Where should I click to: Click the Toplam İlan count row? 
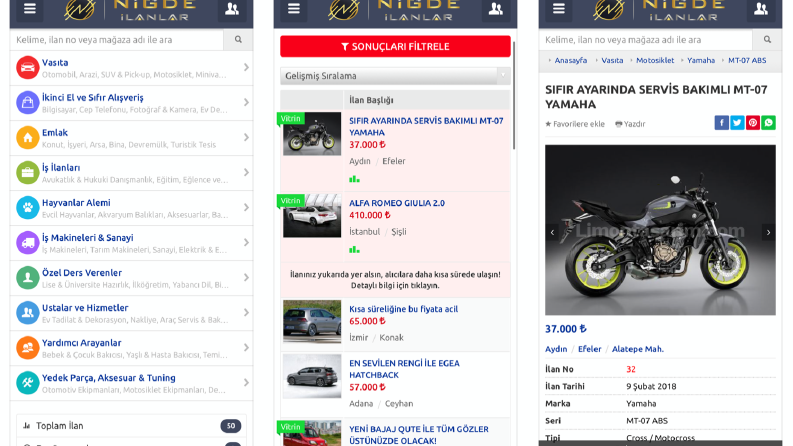[x=131, y=426]
